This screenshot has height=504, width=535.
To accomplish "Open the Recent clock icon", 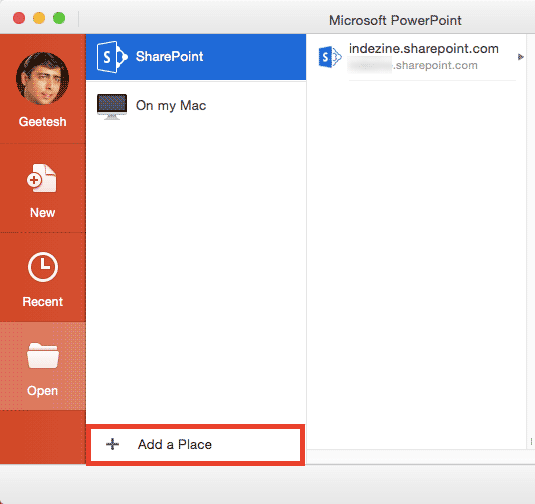I will click(43, 267).
